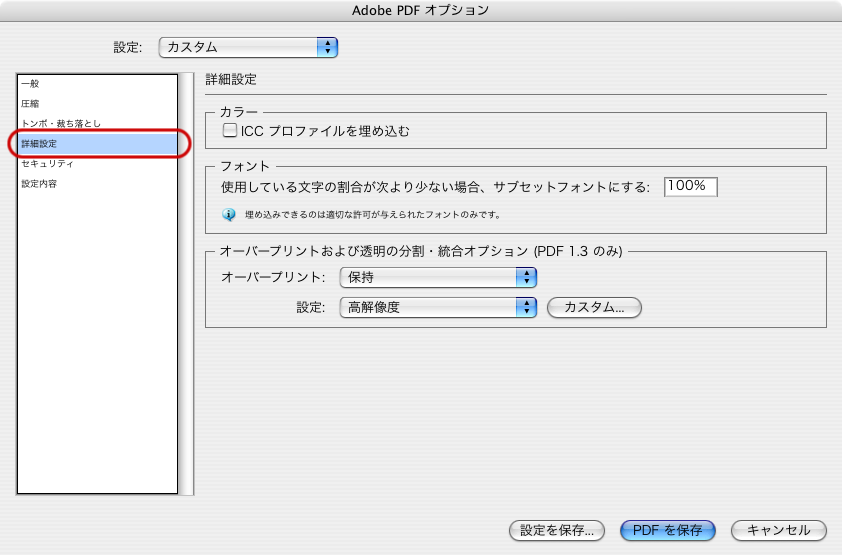
Task: Open the flattener 設定 dropdown showing 高解像度
Action: point(438,308)
